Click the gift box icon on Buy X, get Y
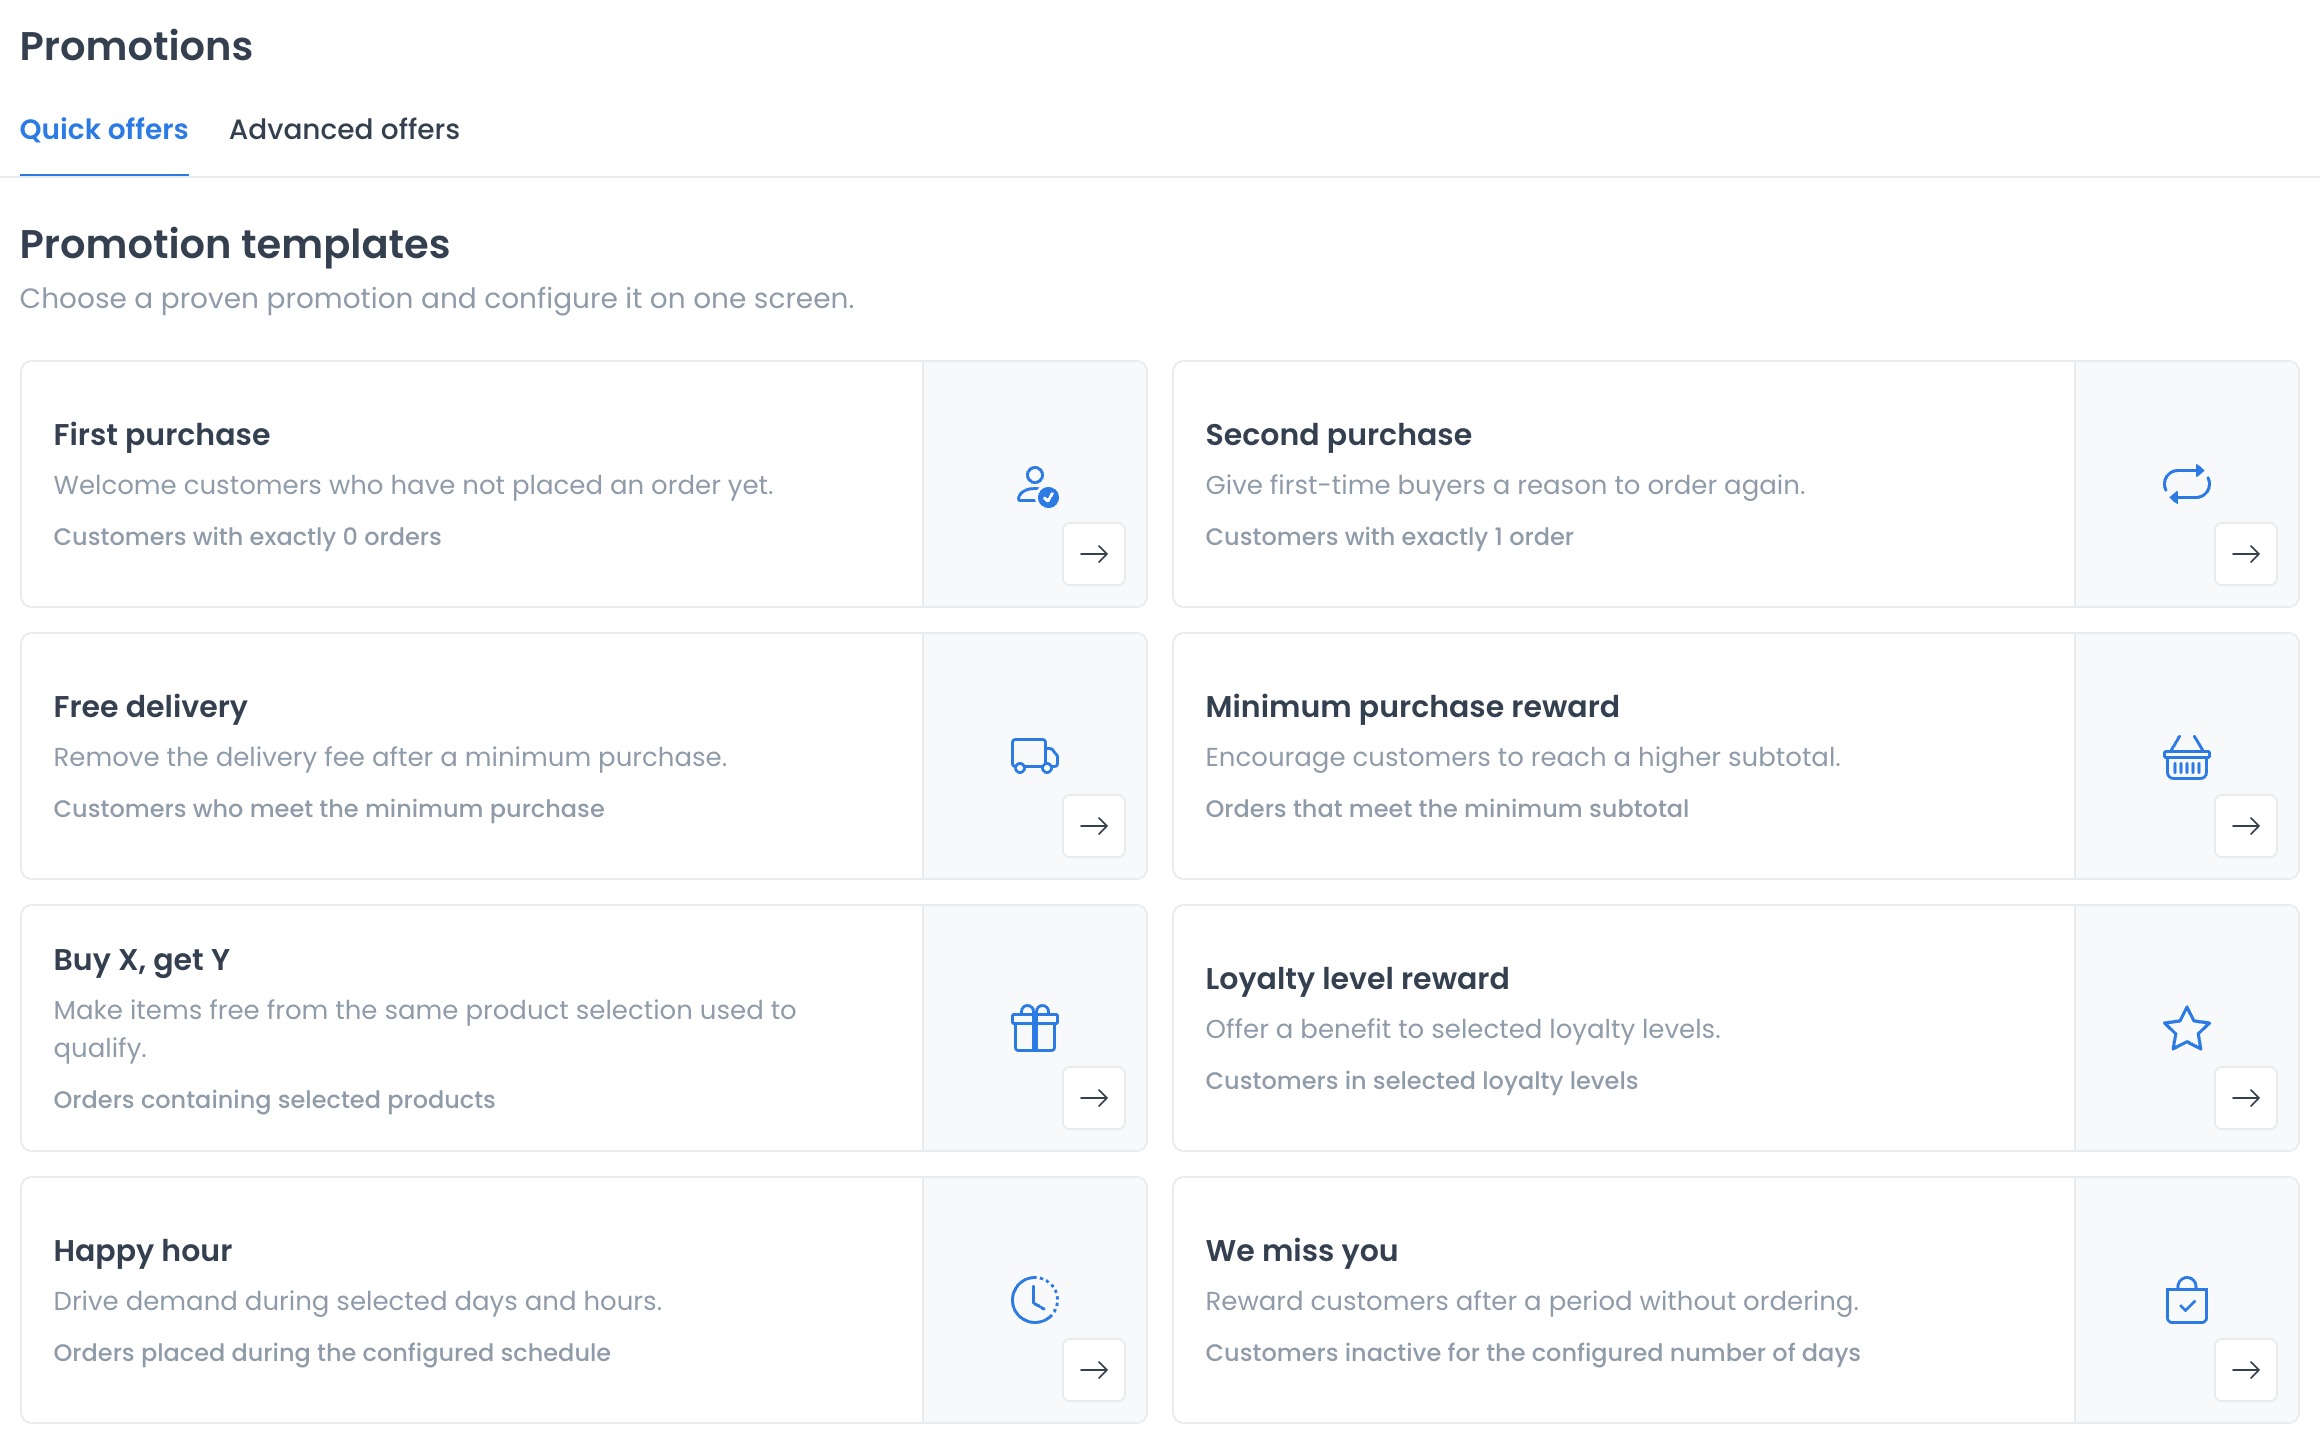 click(1034, 1028)
